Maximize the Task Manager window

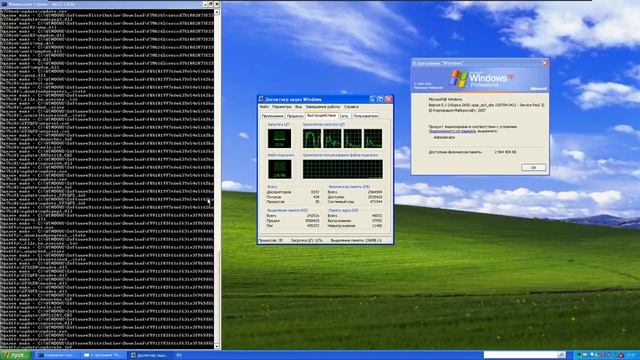click(380, 99)
